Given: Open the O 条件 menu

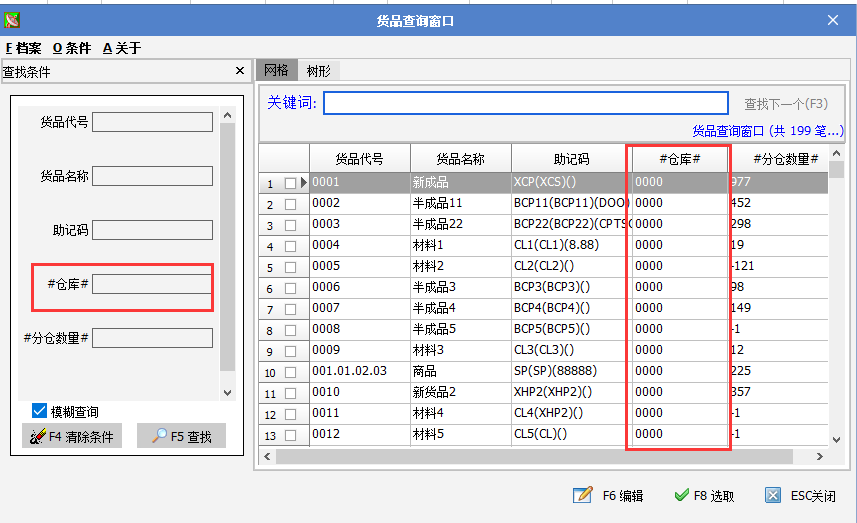Looking at the screenshot, I should tap(71, 48).
